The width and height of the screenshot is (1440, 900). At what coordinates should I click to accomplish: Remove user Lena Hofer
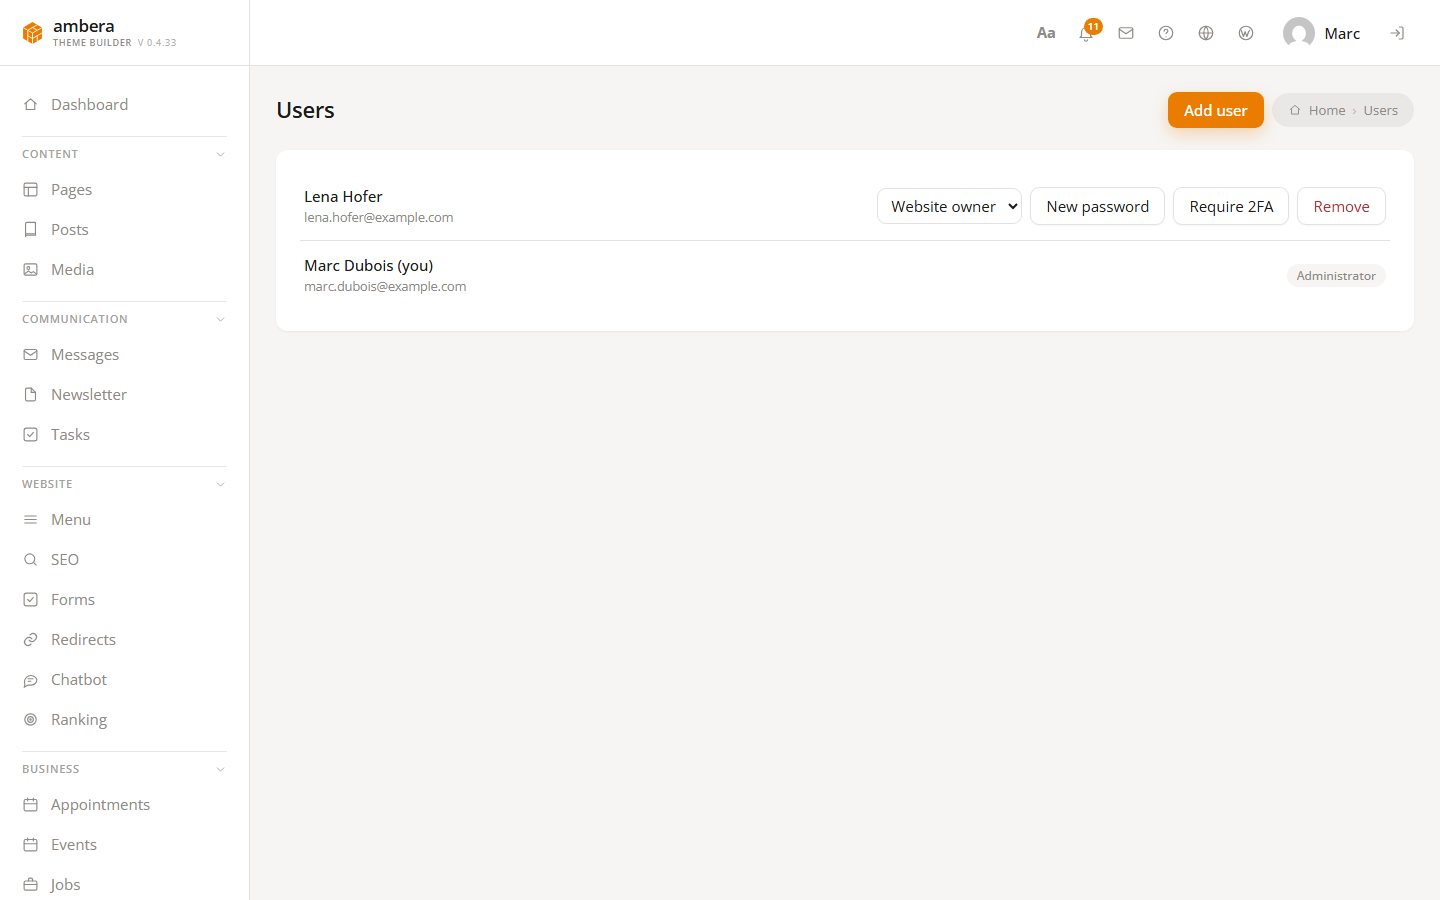pyautogui.click(x=1341, y=206)
